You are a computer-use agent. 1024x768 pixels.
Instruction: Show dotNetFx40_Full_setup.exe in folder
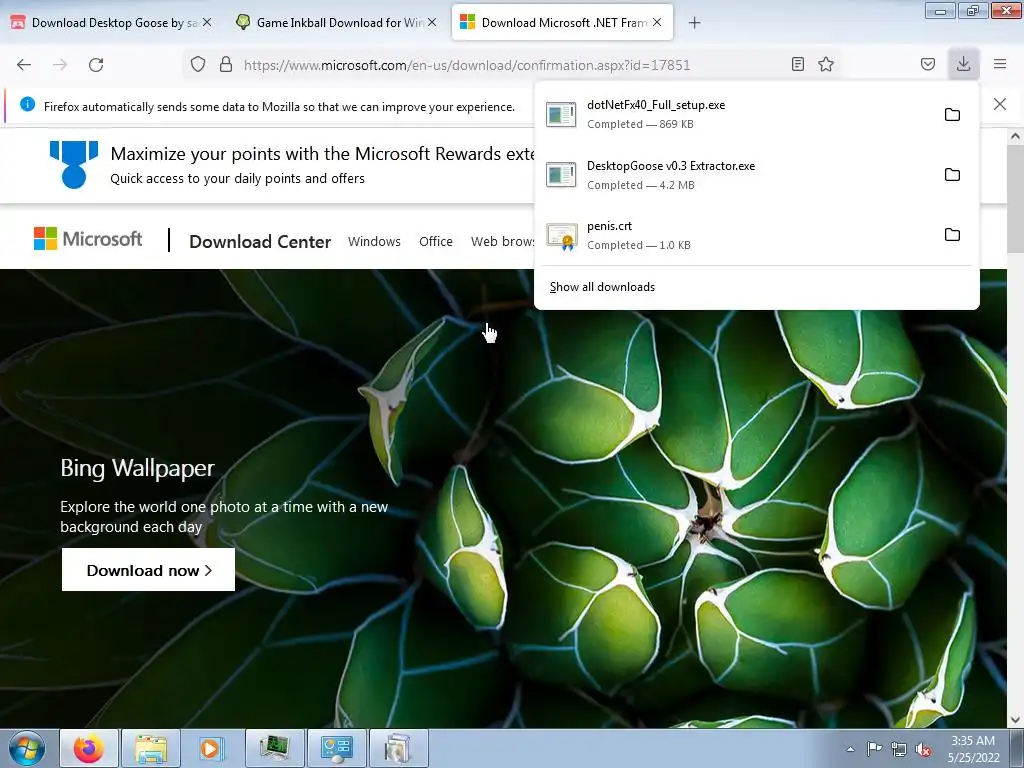[952, 114]
